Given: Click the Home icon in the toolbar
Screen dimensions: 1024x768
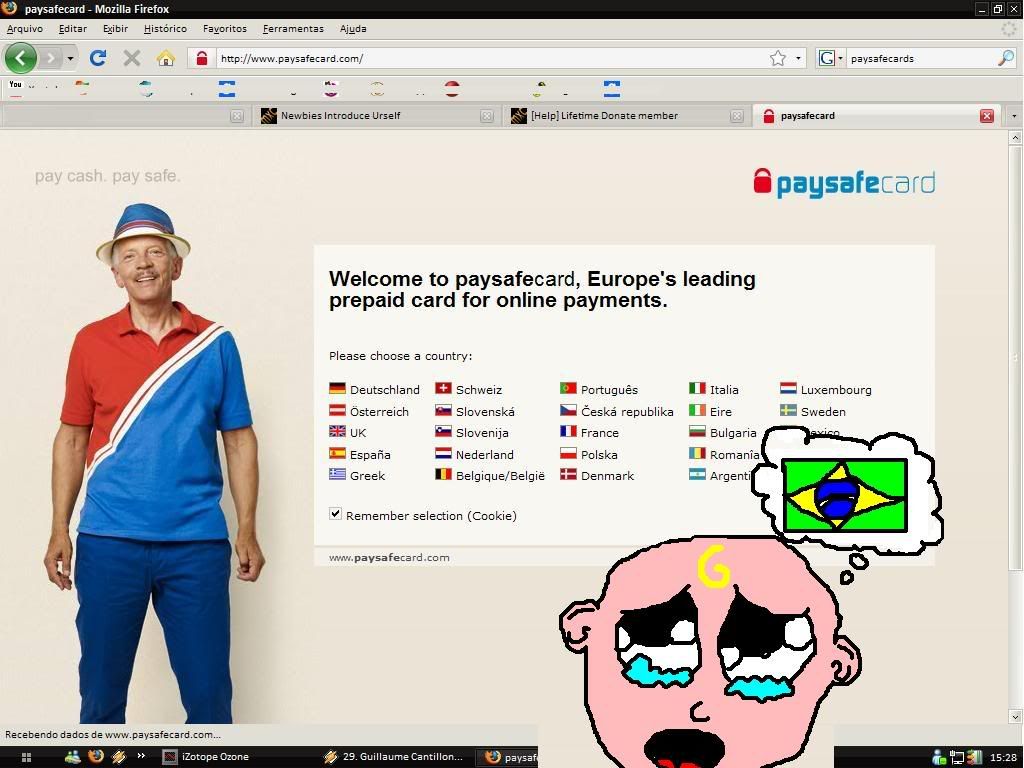Looking at the screenshot, I should coord(166,58).
